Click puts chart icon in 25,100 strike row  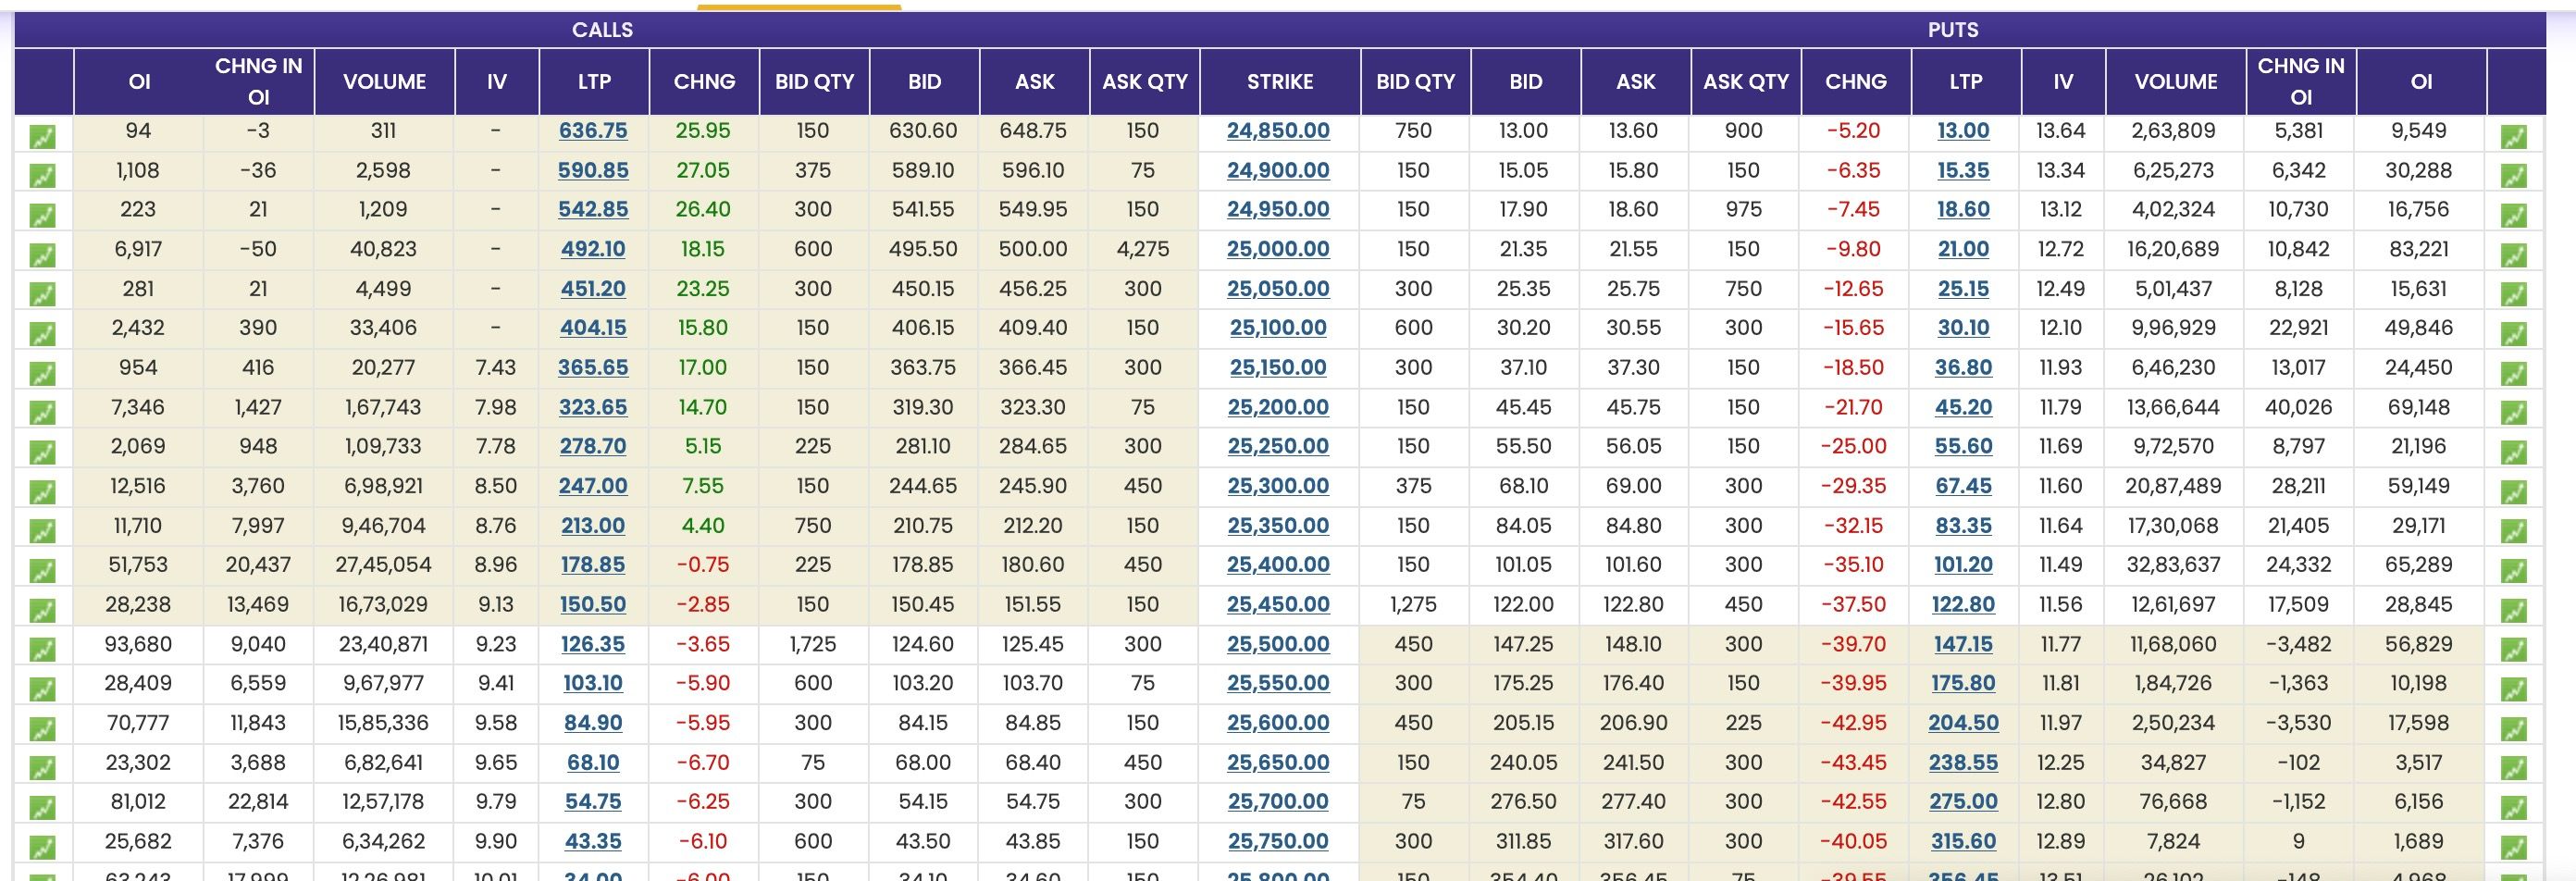(2513, 334)
